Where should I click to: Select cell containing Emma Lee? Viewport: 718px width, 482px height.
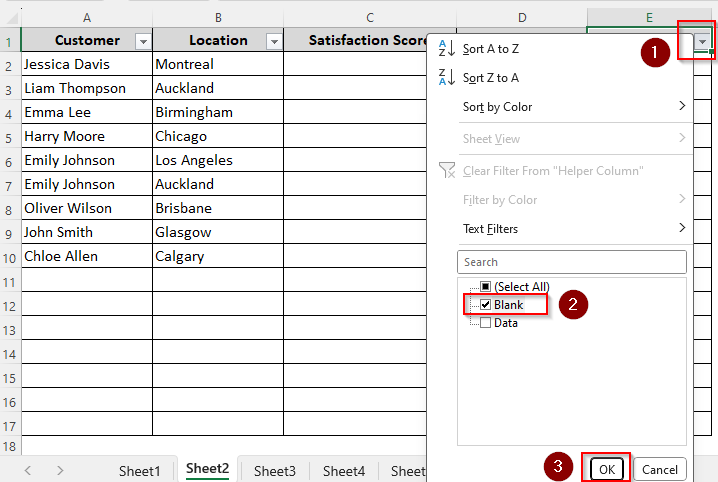[x=87, y=112]
